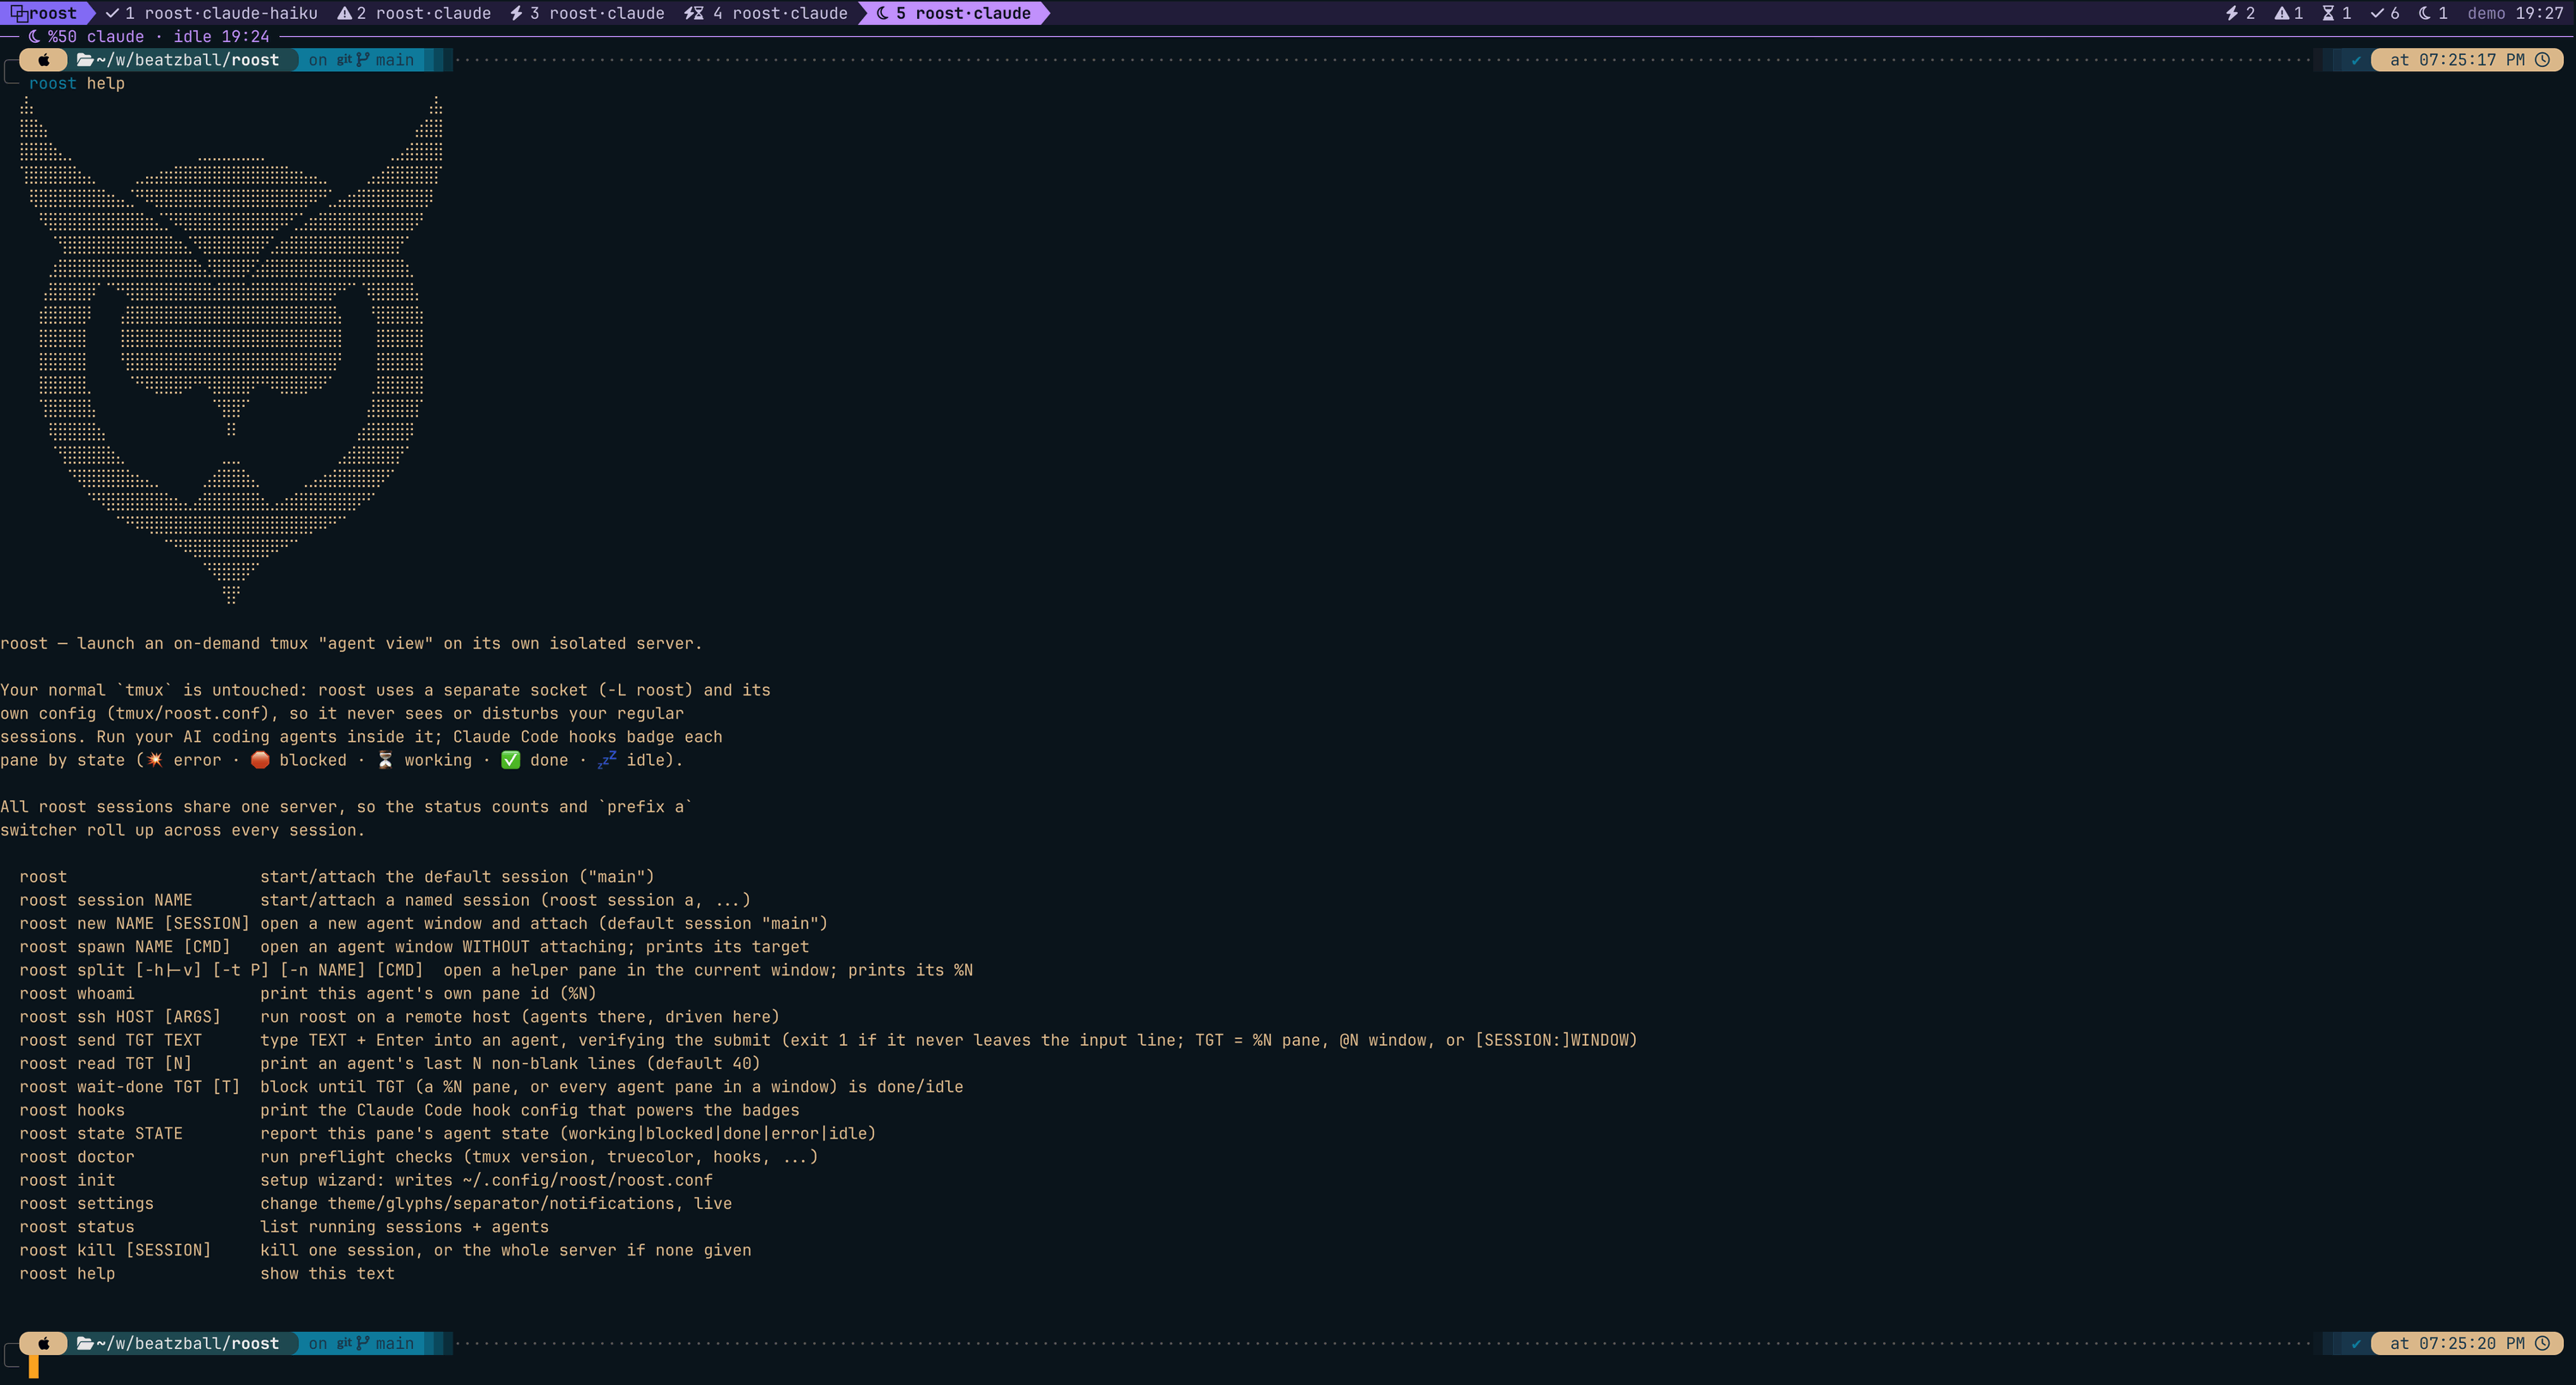This screenshot has width=2576, height=1385.
Task: Click moon icon in pane title line
Action: (x=35, y=36)
